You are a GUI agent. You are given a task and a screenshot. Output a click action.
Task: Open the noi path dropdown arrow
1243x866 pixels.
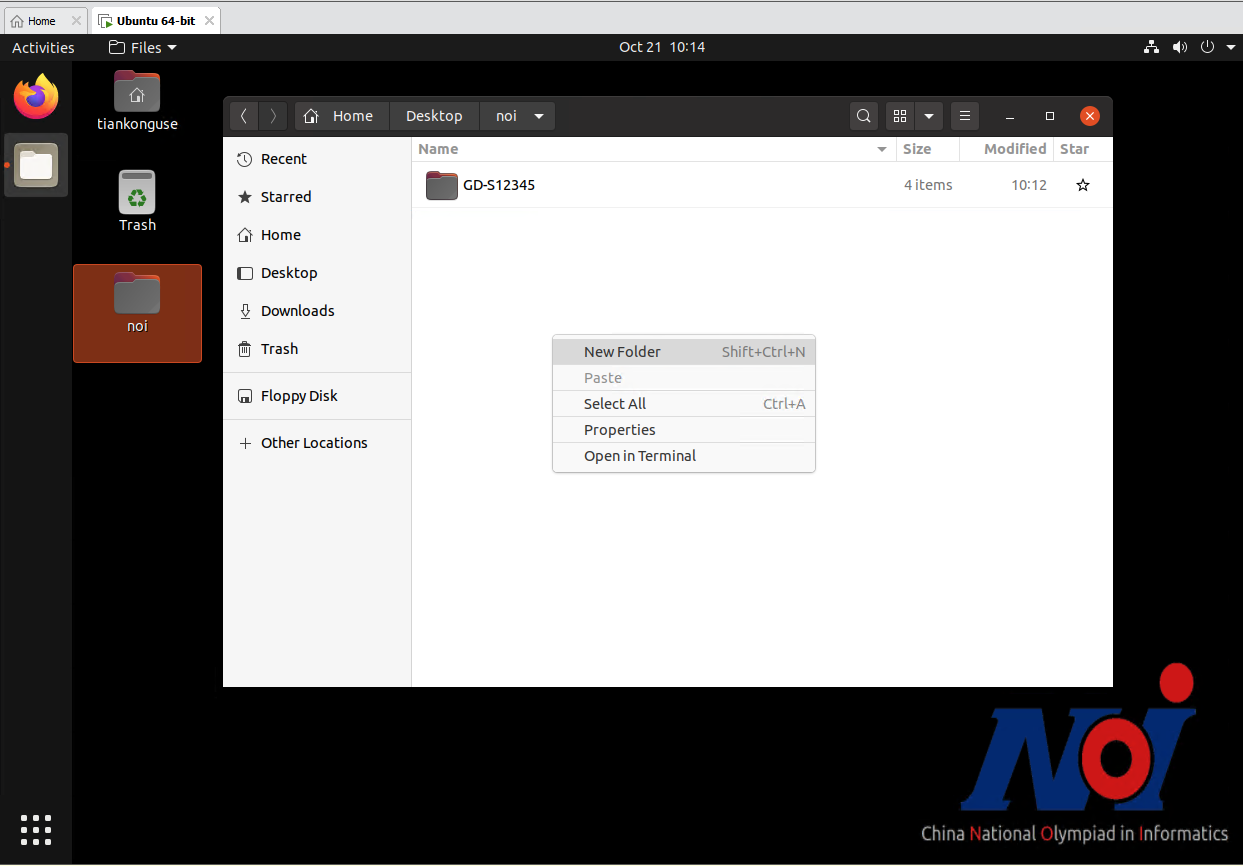point(539,116)
